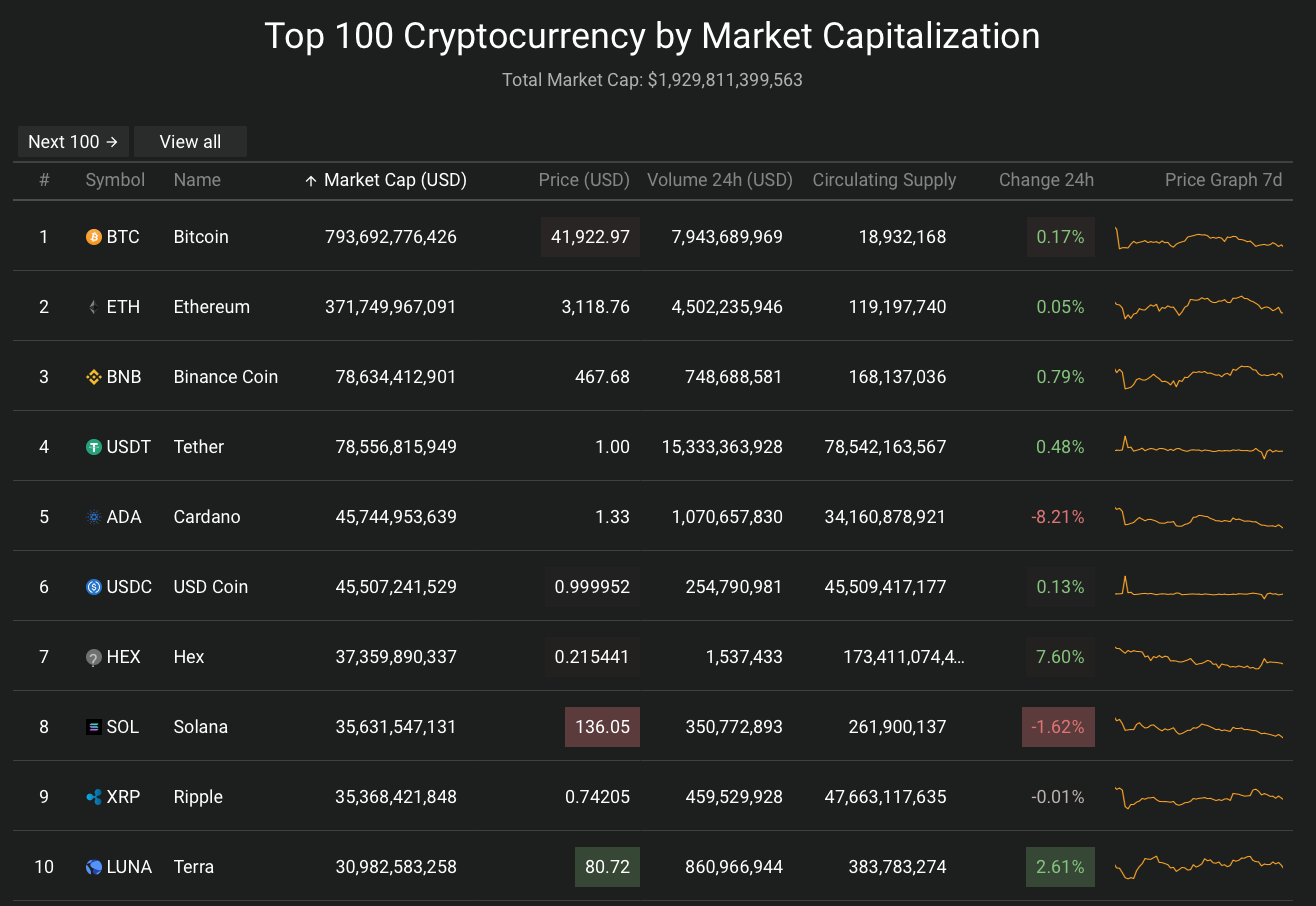Image resolution: width=1316 pixels, height=906 pixels.
Task: Click the Solana logo icon
Action: 94,727
